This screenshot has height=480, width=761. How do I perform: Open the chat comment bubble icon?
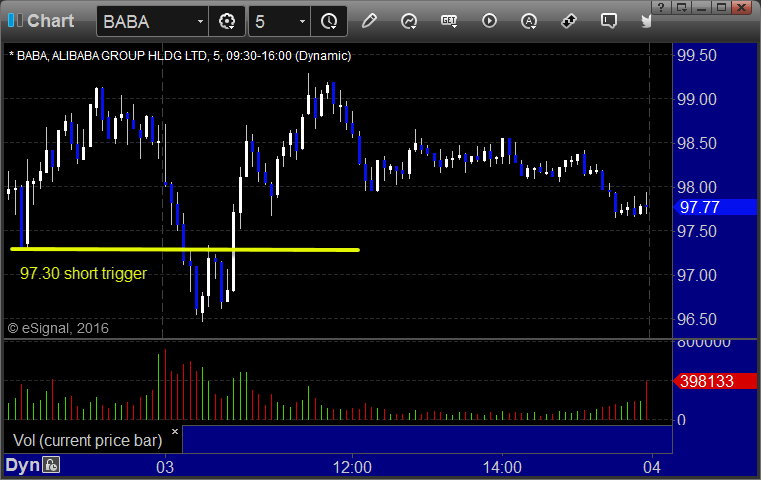coord(609,21)
